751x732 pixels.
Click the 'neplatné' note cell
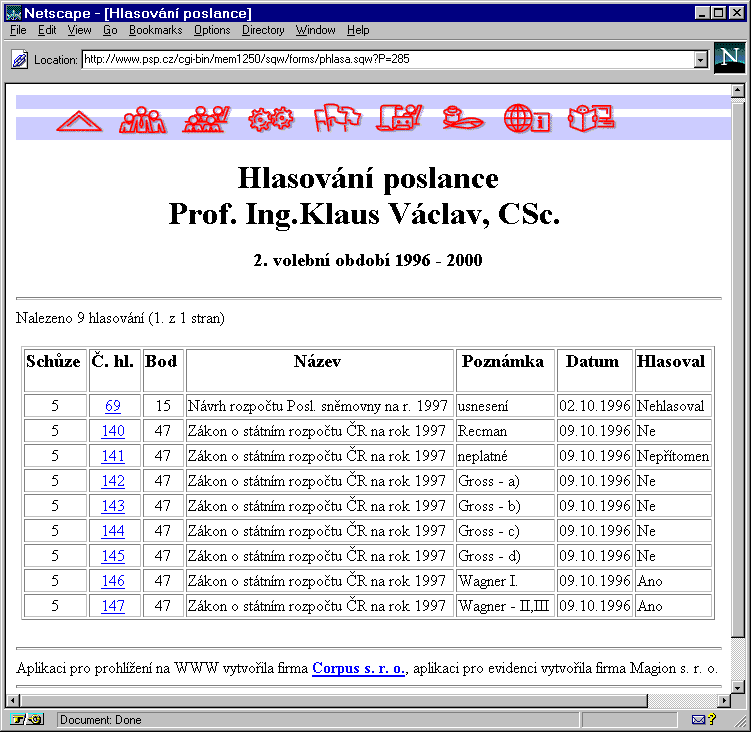click(x=505, y=456)
